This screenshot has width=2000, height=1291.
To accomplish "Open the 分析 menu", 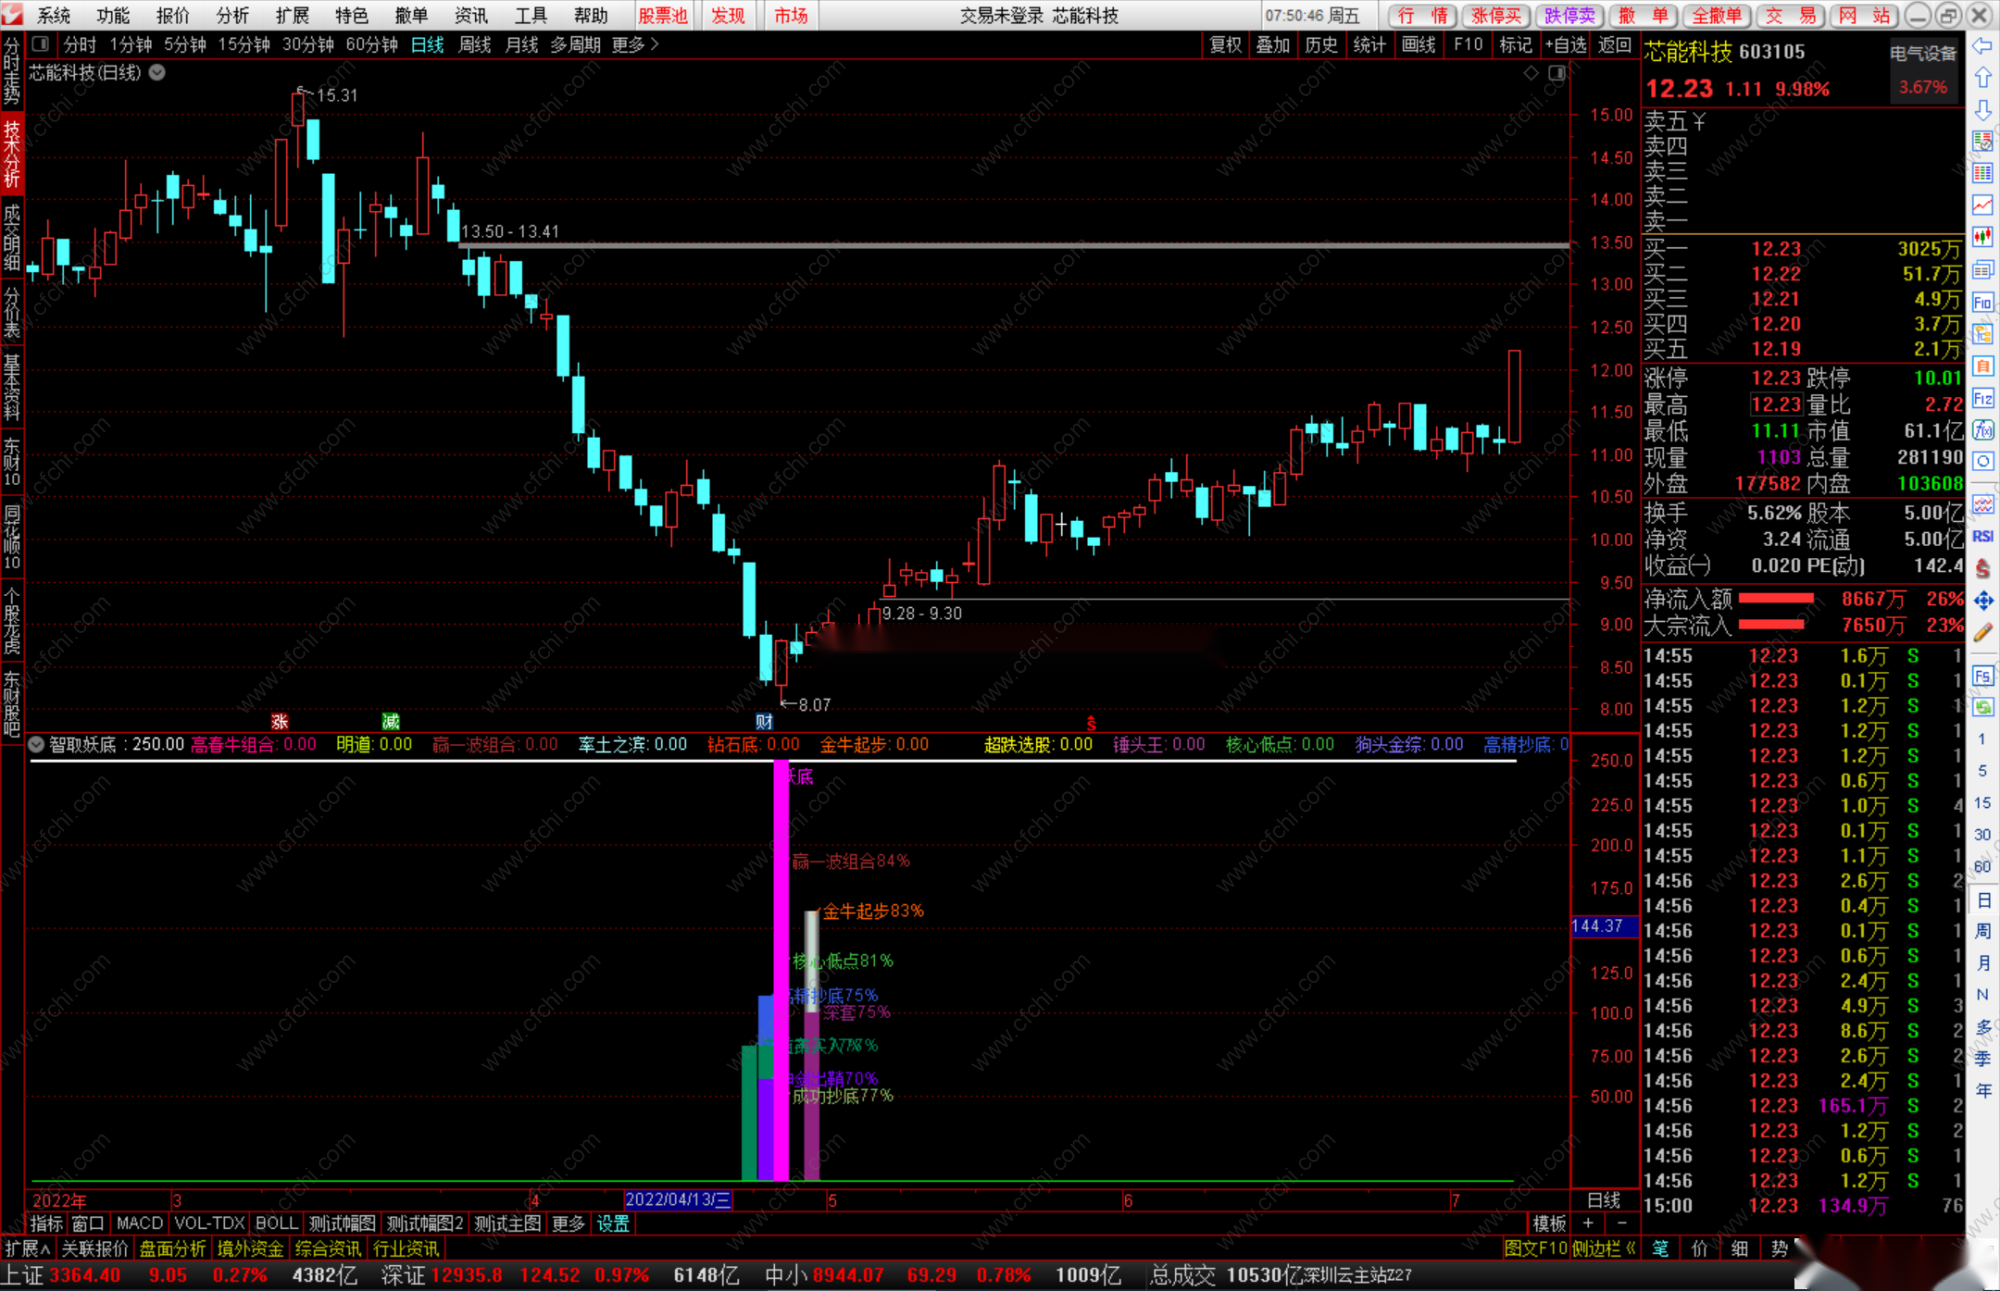I will point(232,15).
